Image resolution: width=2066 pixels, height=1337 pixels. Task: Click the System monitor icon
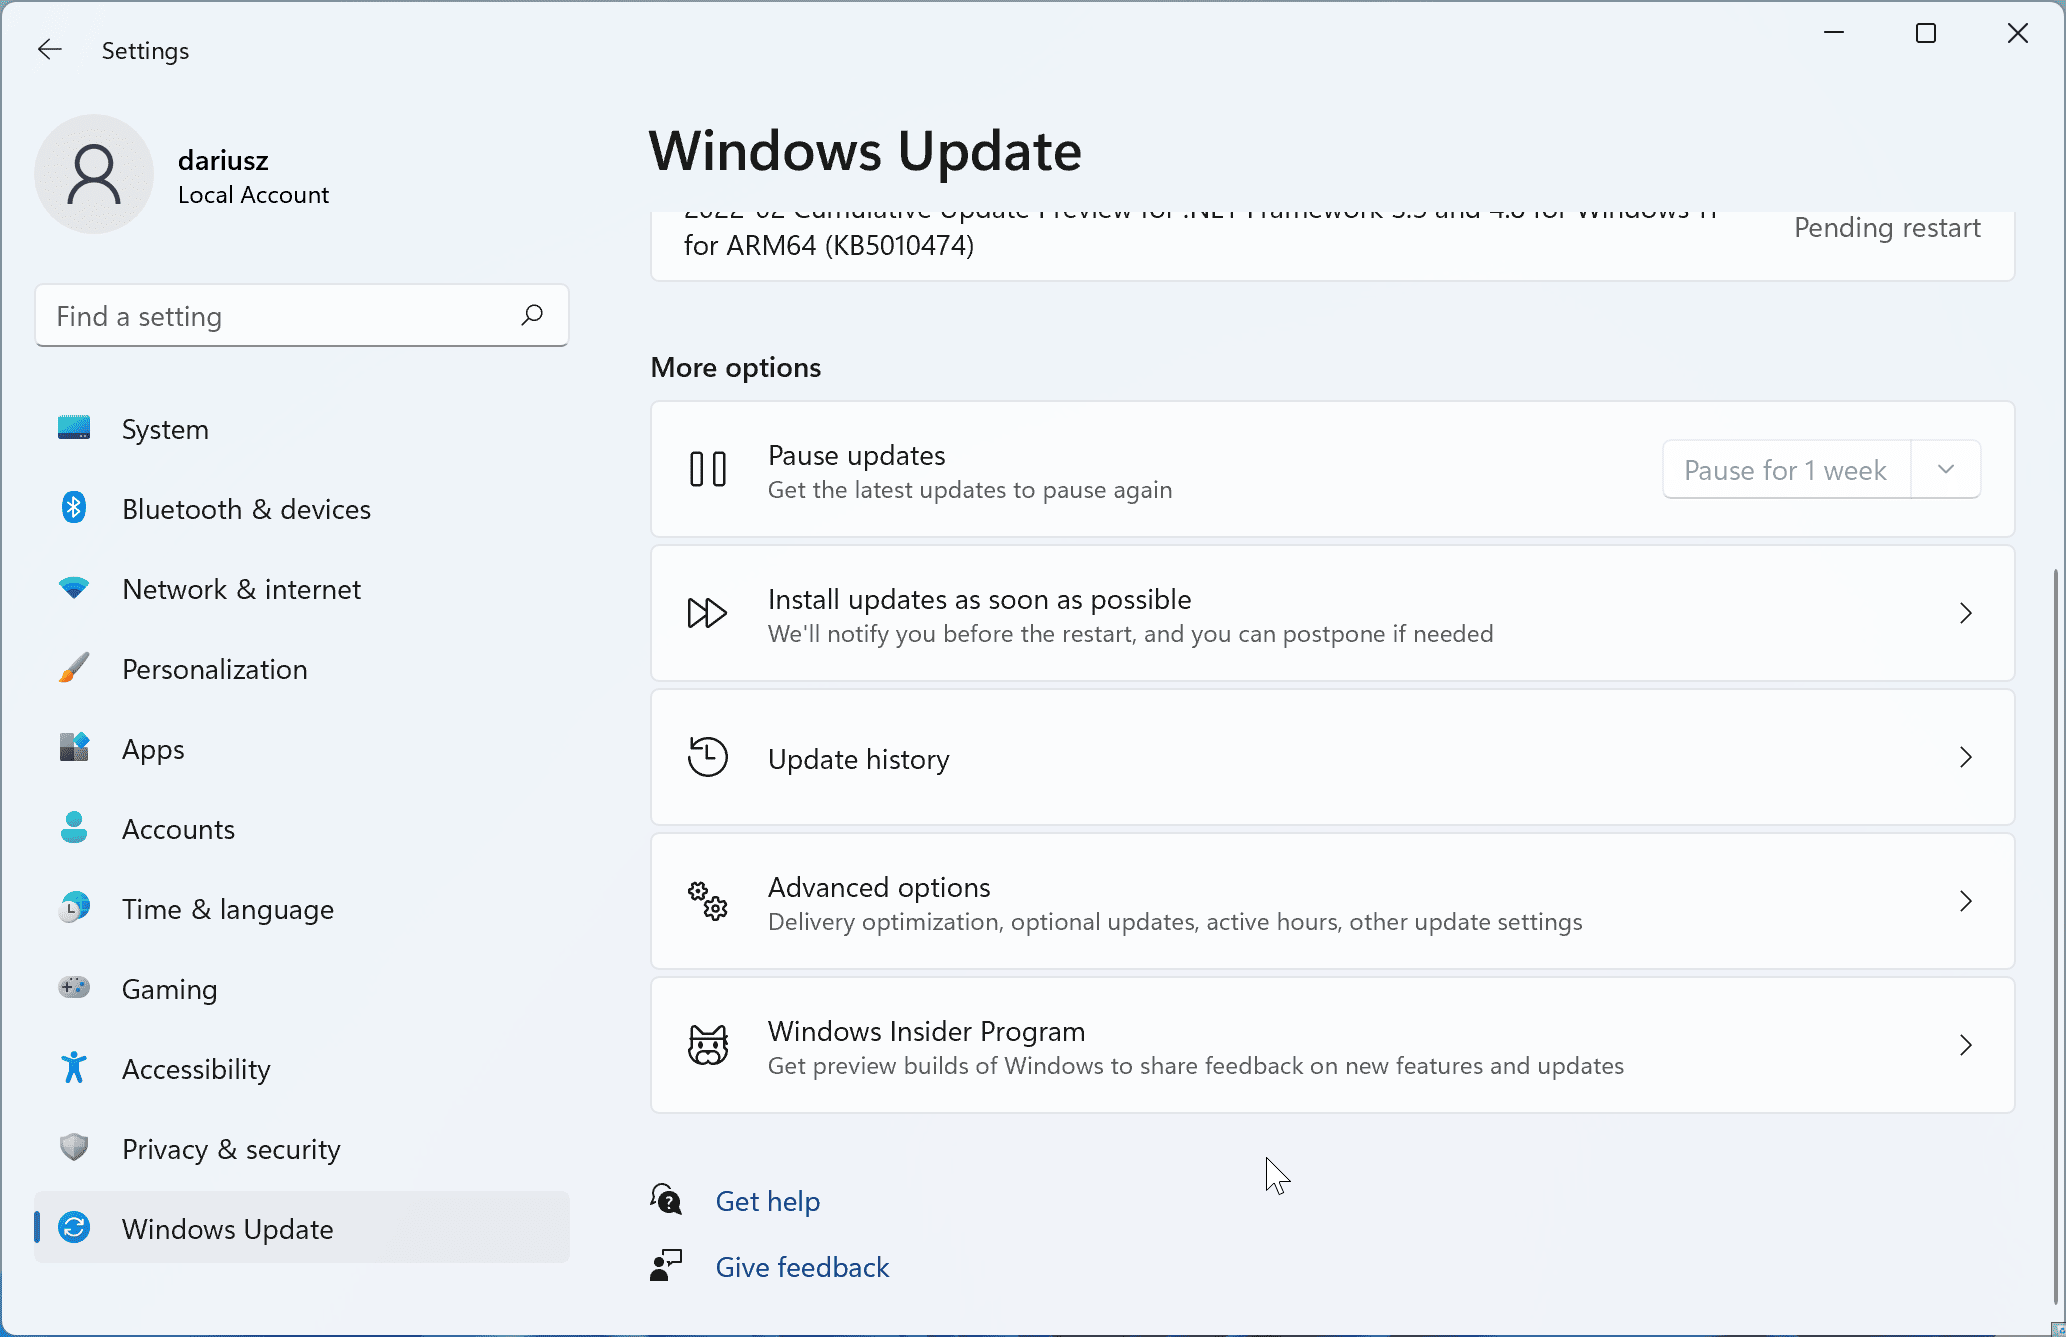[x=74, y=428]
